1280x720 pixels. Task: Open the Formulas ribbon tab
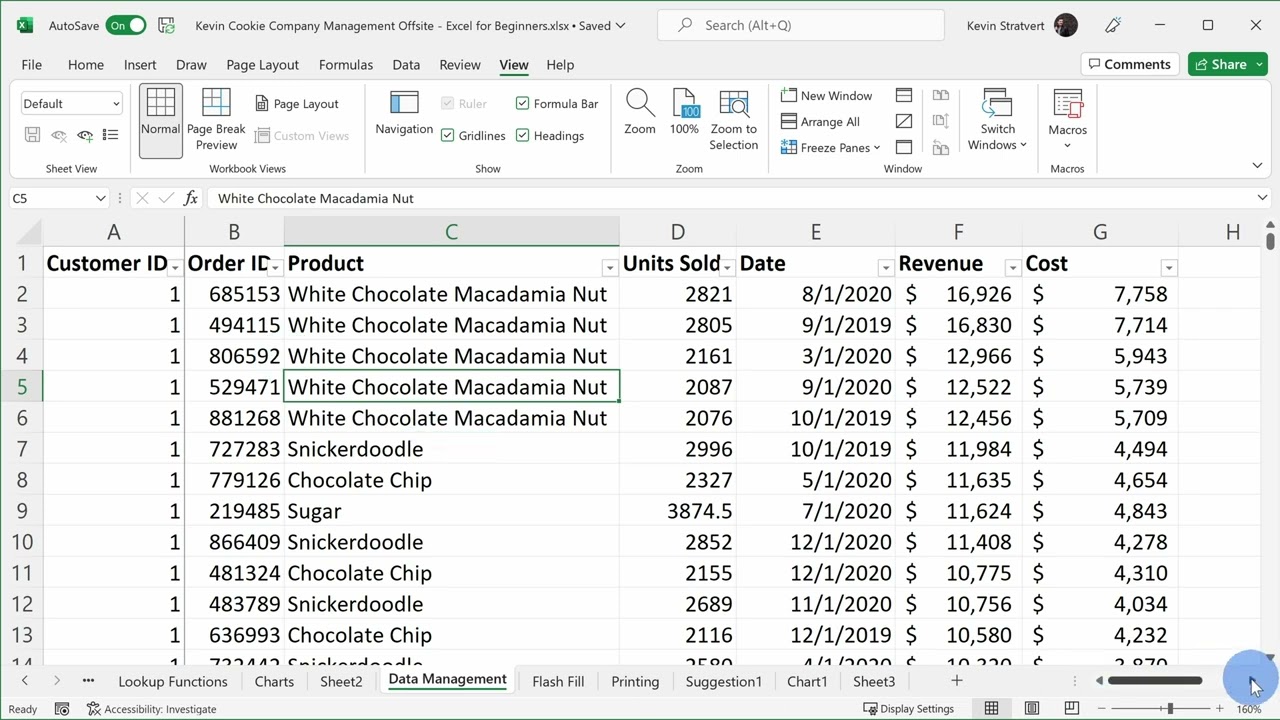point(346,64)
